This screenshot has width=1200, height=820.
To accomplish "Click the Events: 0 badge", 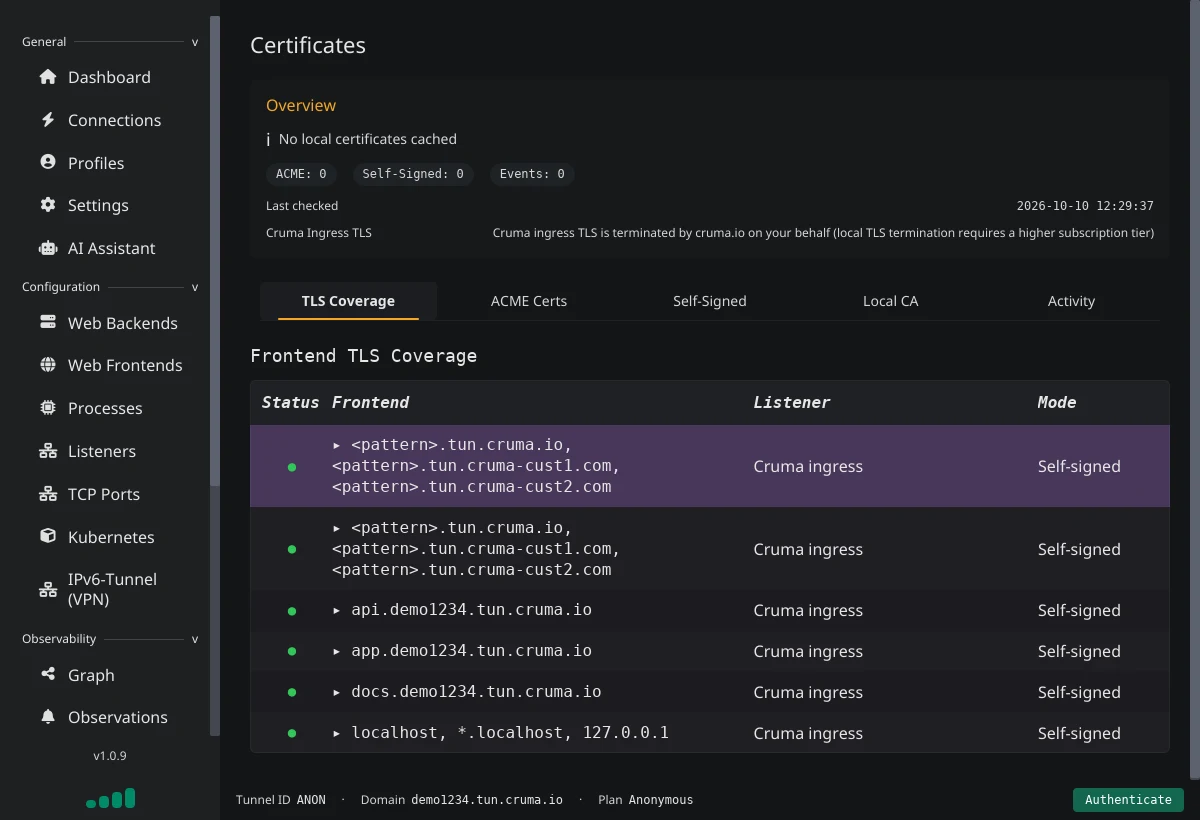I will pos(532,174).
